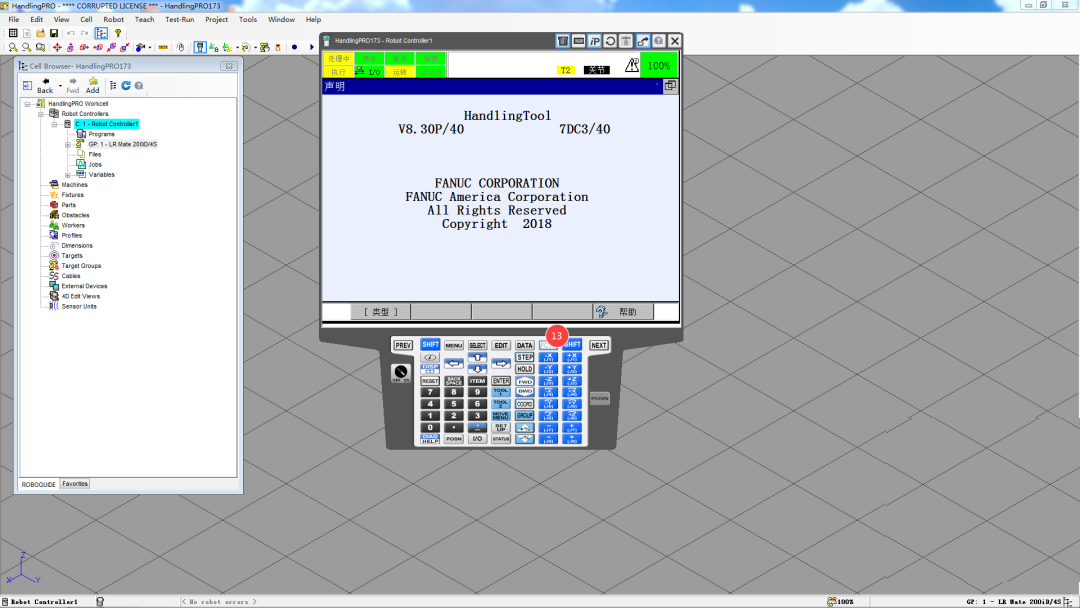1080x608 pixels.
Task: Toggle the Cell Browser toolbar icon
Action: point(101,33)
